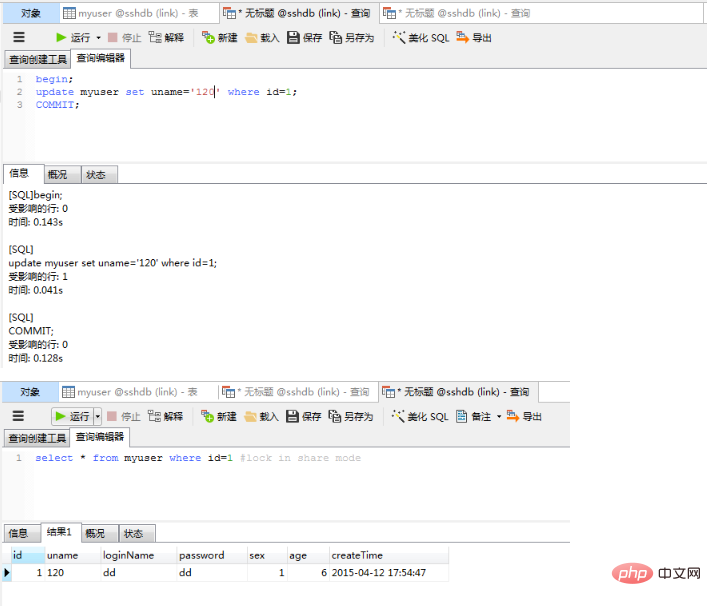Image resolution: width=711 pixels, height=606 pixels.
Task: Click Beautify SQL (美化 SQL) in the top toolbar
Action: (421, 38)
